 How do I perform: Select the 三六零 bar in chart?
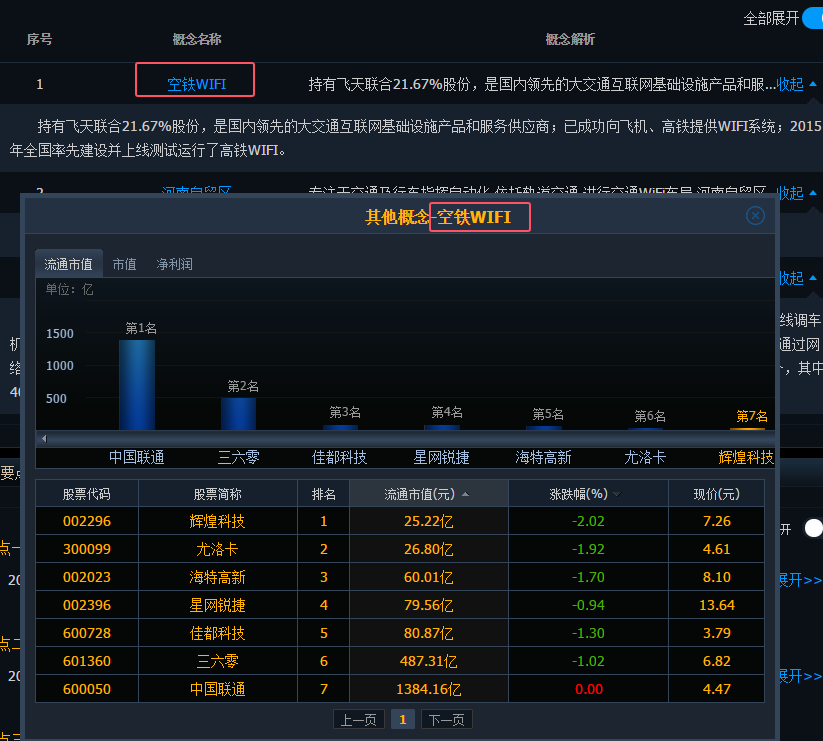[238, 414]
